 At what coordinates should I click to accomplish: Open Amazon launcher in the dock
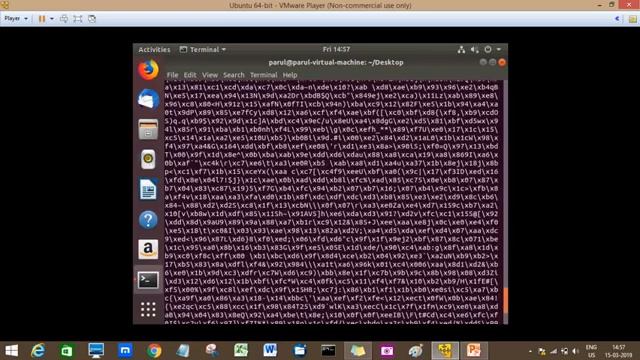(x=148, y=249)
